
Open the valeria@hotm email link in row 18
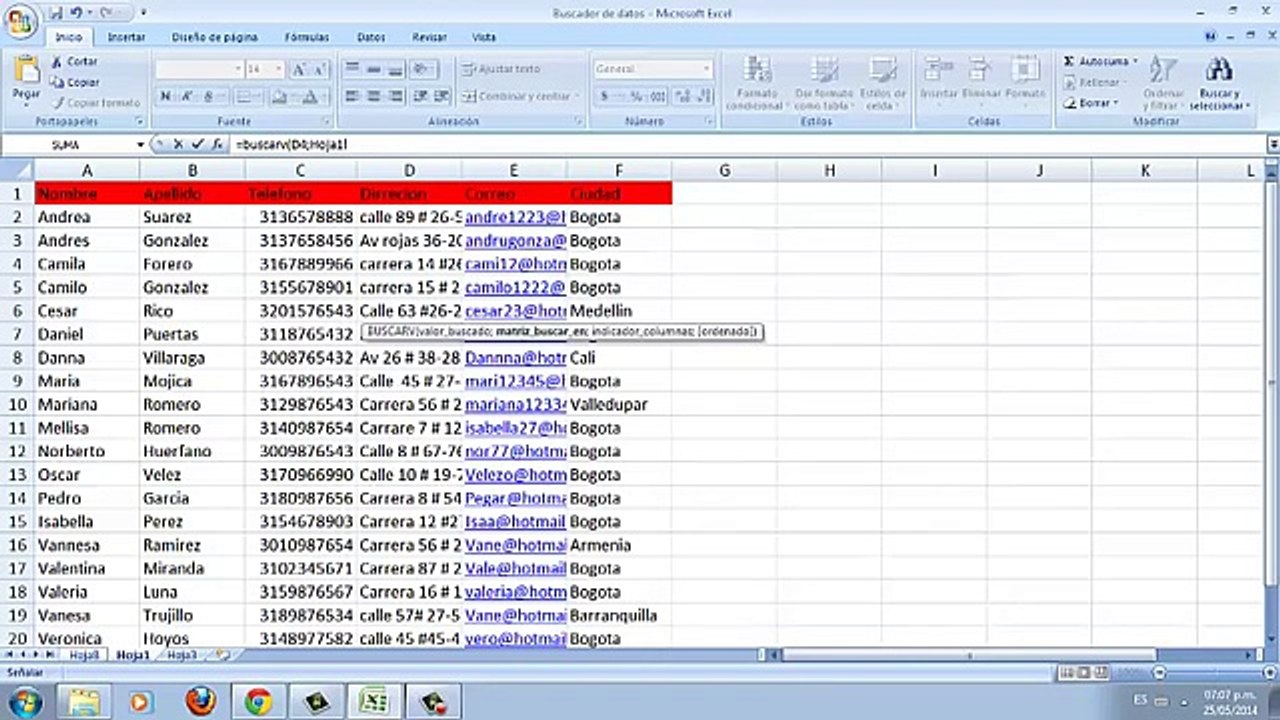(x=515, y=592)
